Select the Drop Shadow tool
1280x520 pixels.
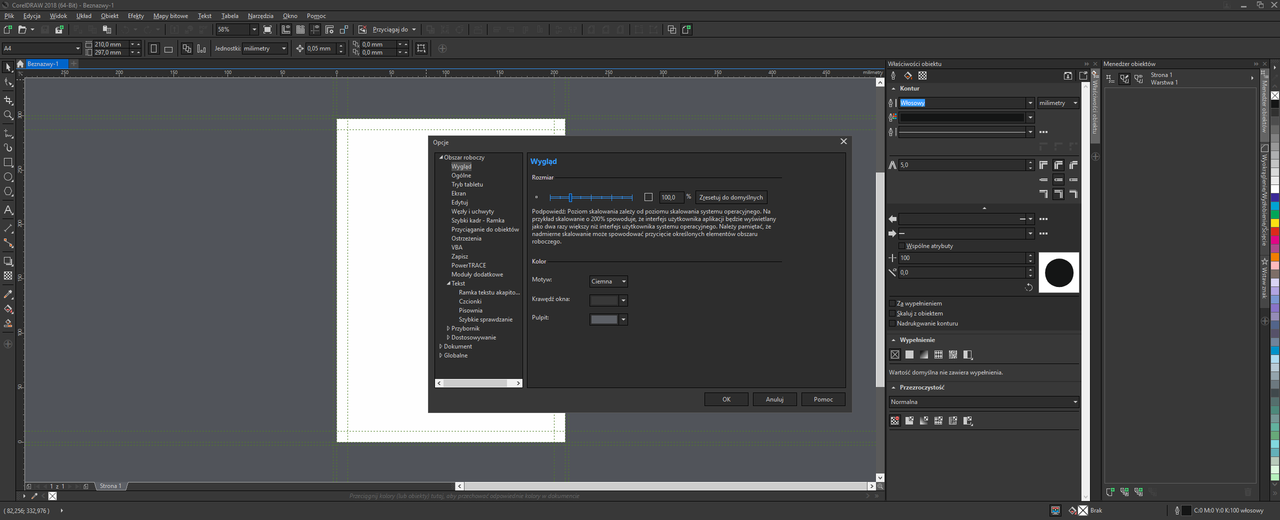(x=8, y=260)
